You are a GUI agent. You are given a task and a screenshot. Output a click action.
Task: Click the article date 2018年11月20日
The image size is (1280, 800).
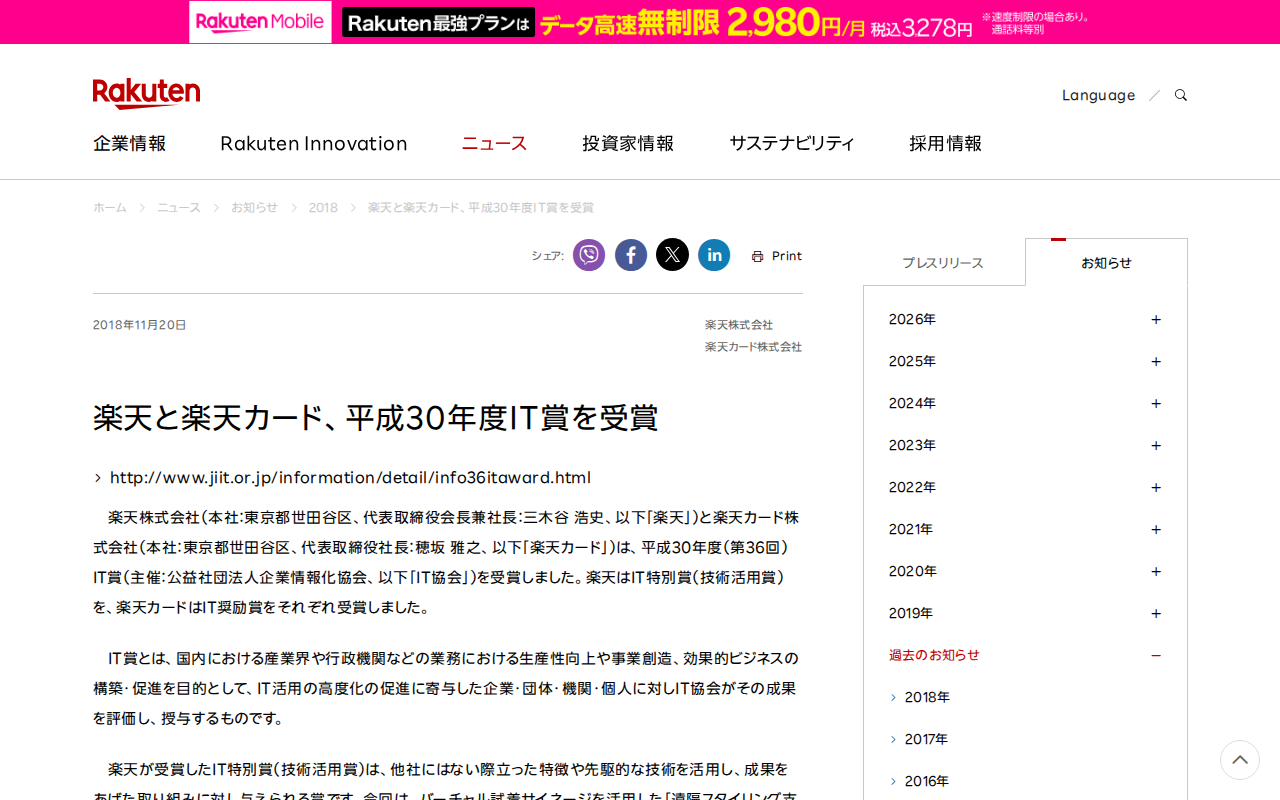click(x=140, y=325)
